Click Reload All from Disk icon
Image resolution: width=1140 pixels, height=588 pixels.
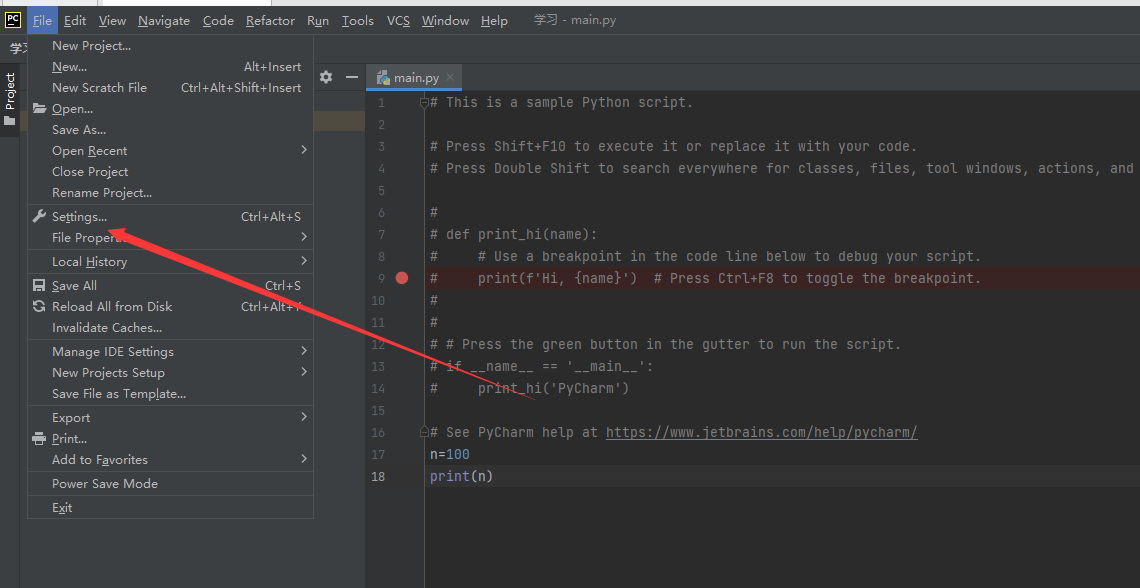[39, 307]
